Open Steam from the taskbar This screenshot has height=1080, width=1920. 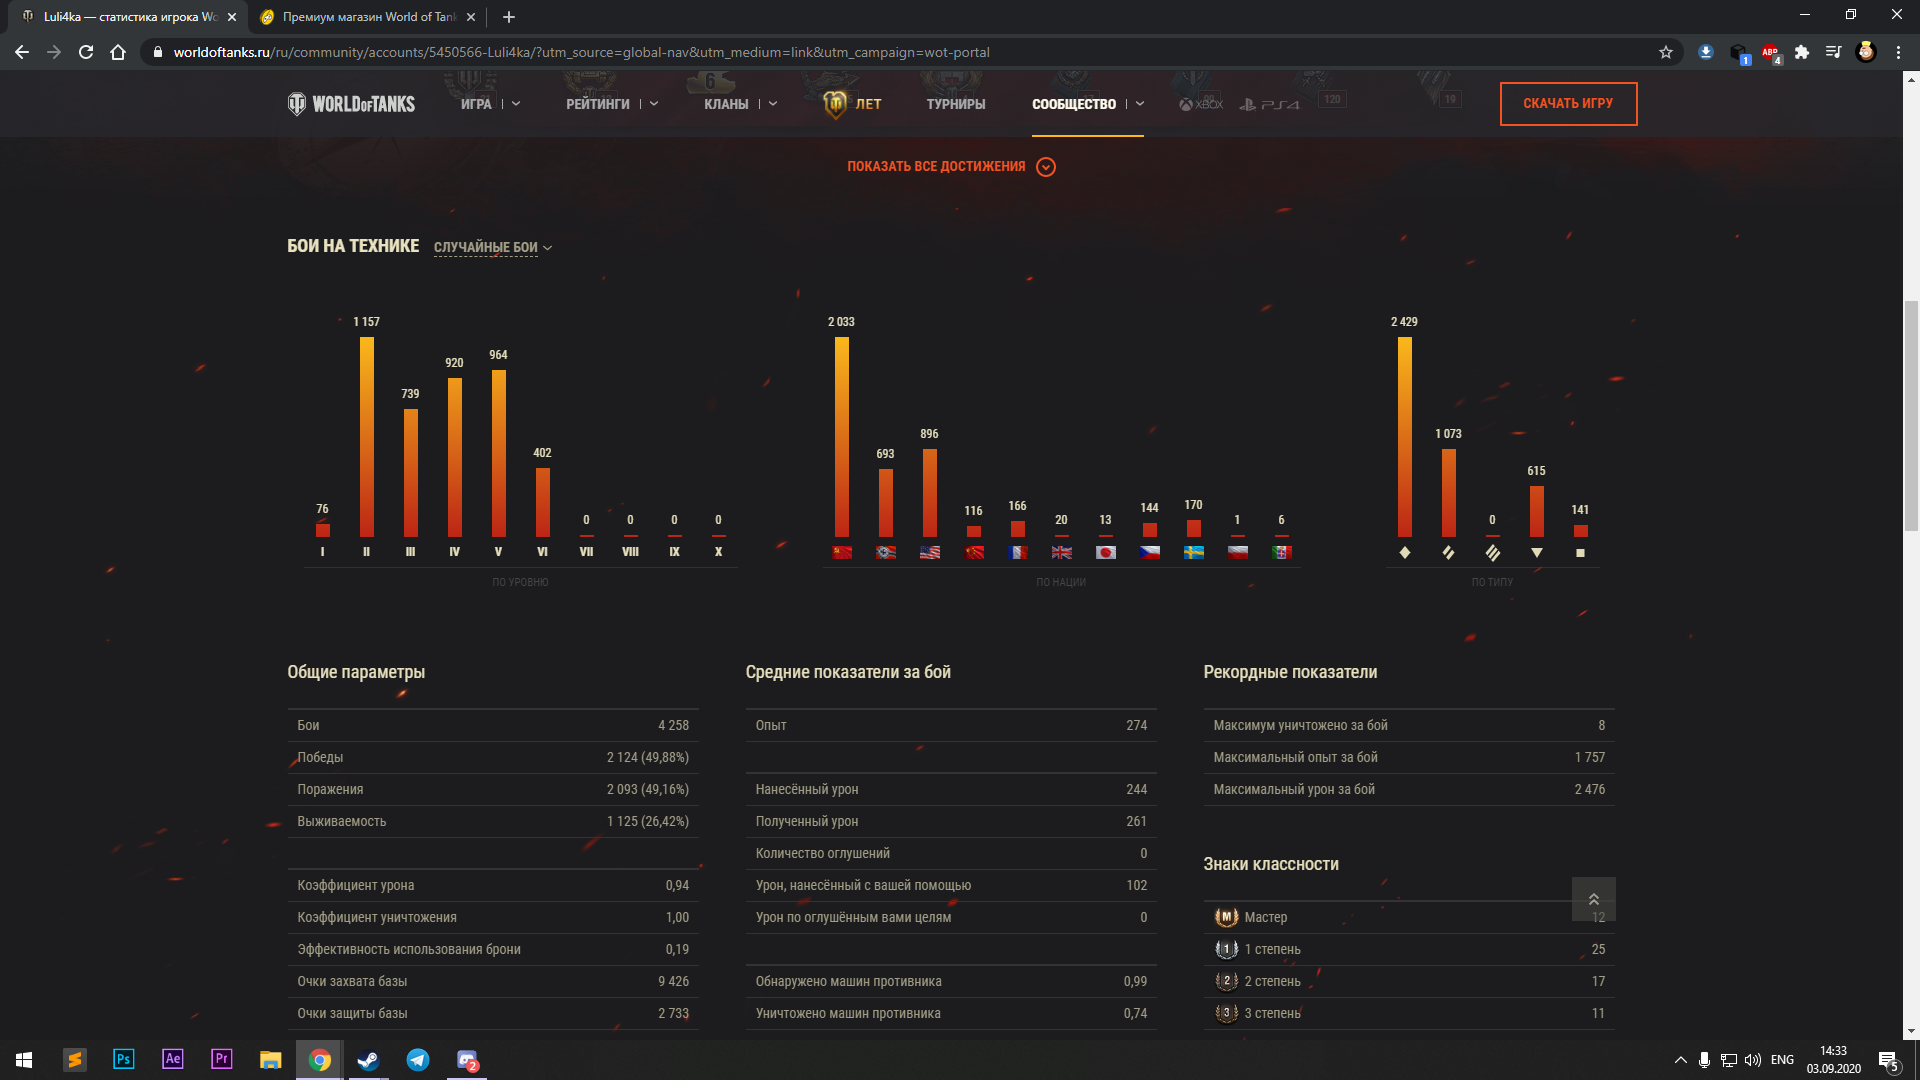(368, 1060)
